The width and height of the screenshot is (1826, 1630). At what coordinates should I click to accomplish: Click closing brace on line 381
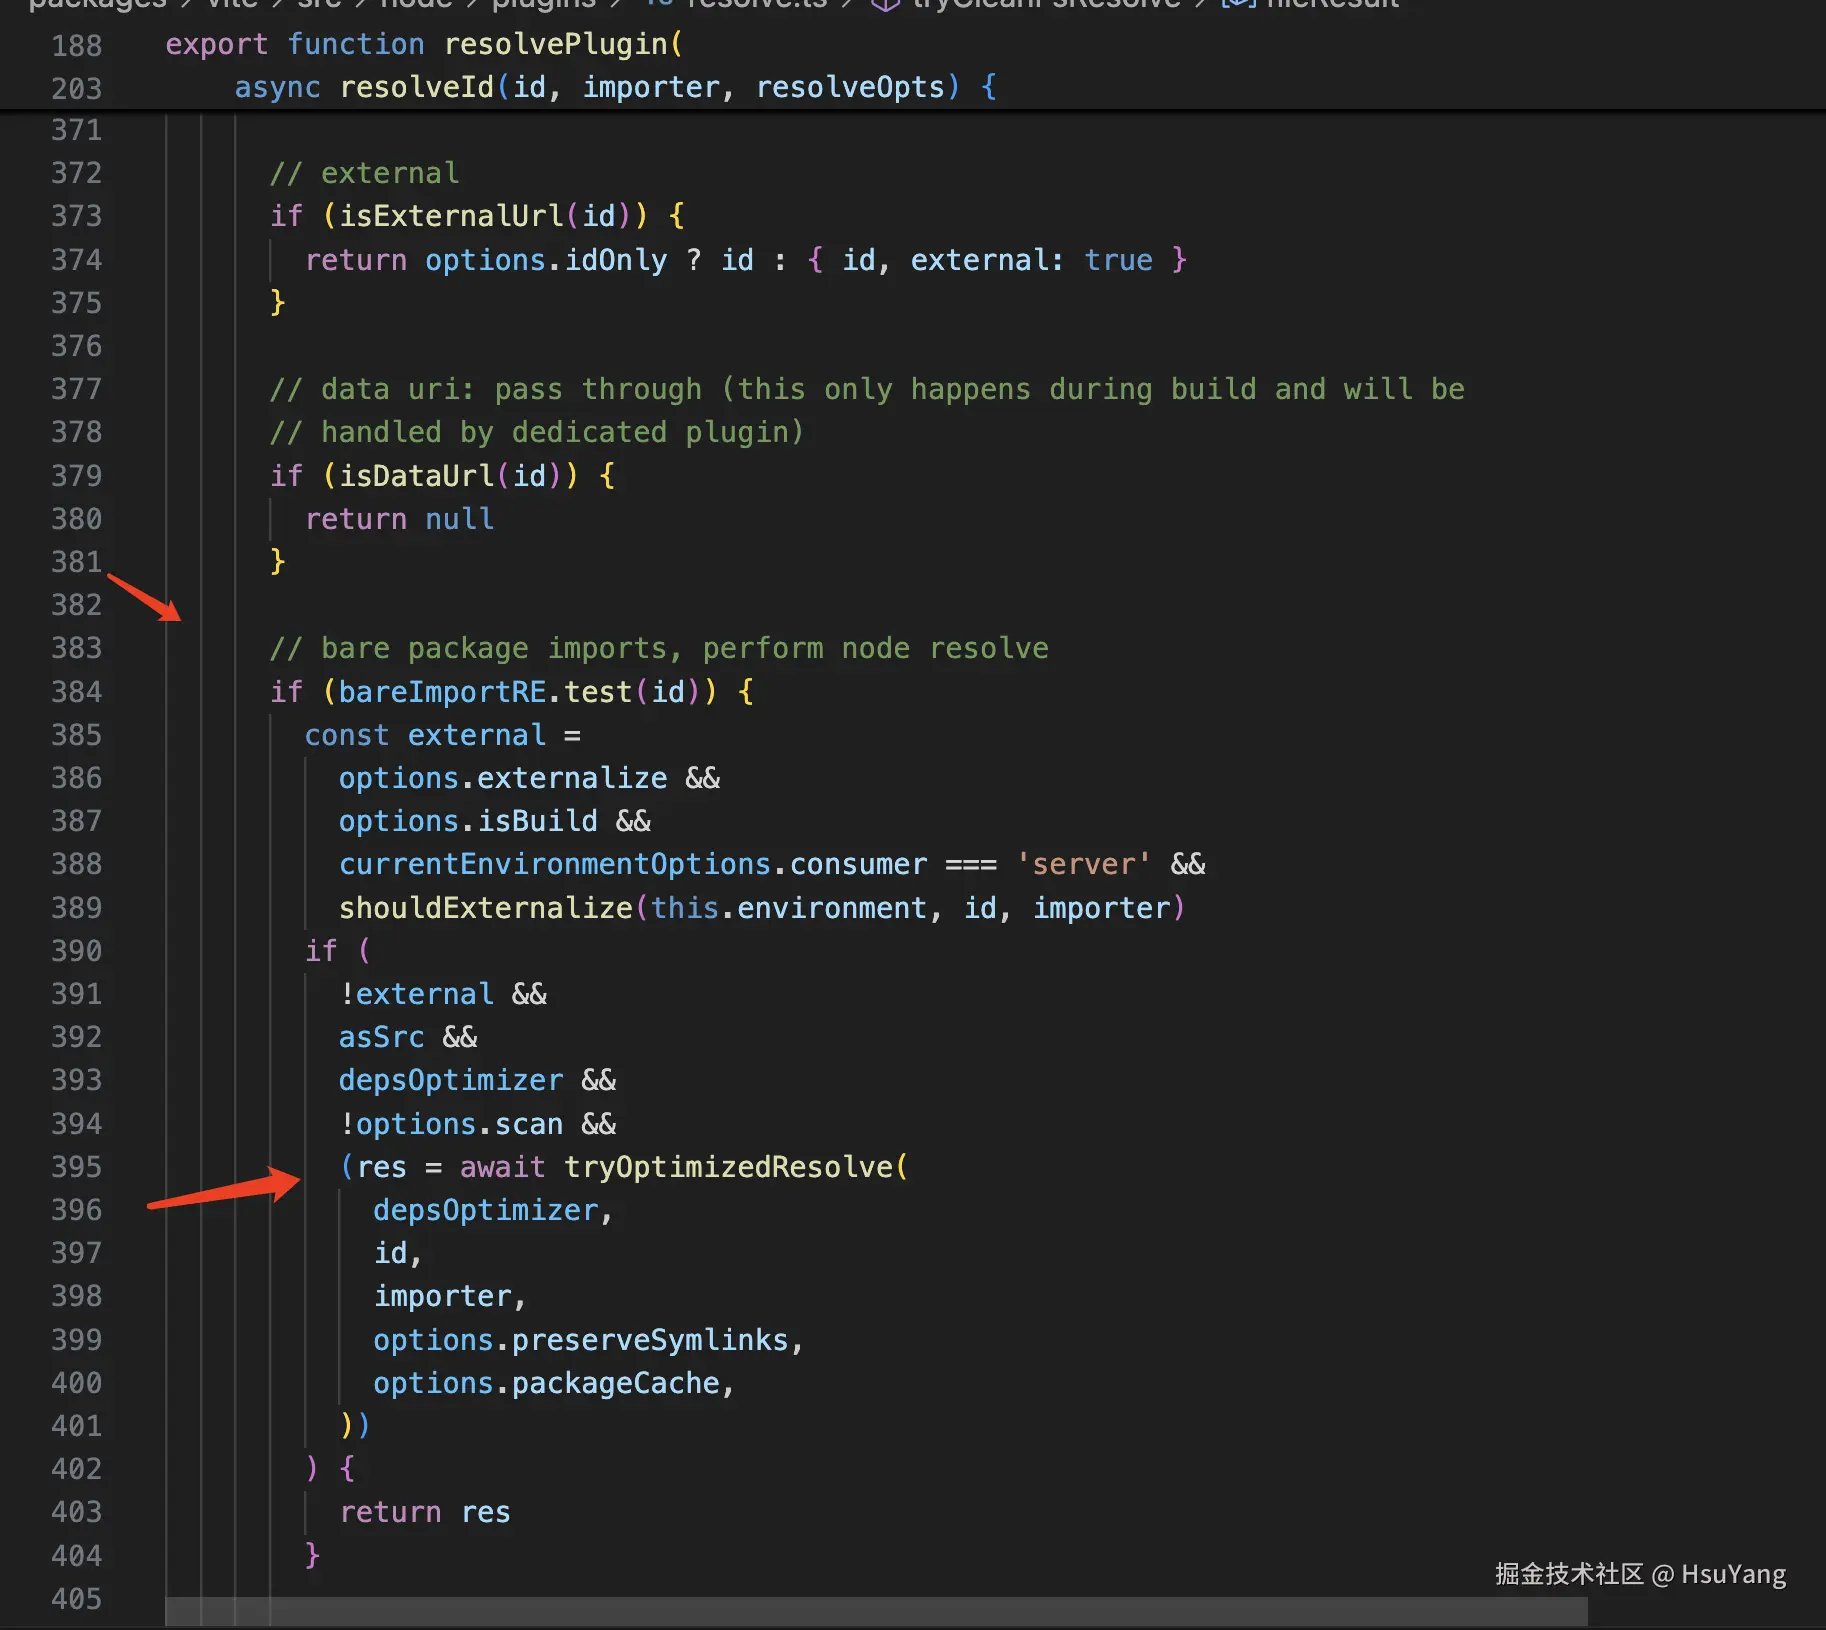pos(278,562)
